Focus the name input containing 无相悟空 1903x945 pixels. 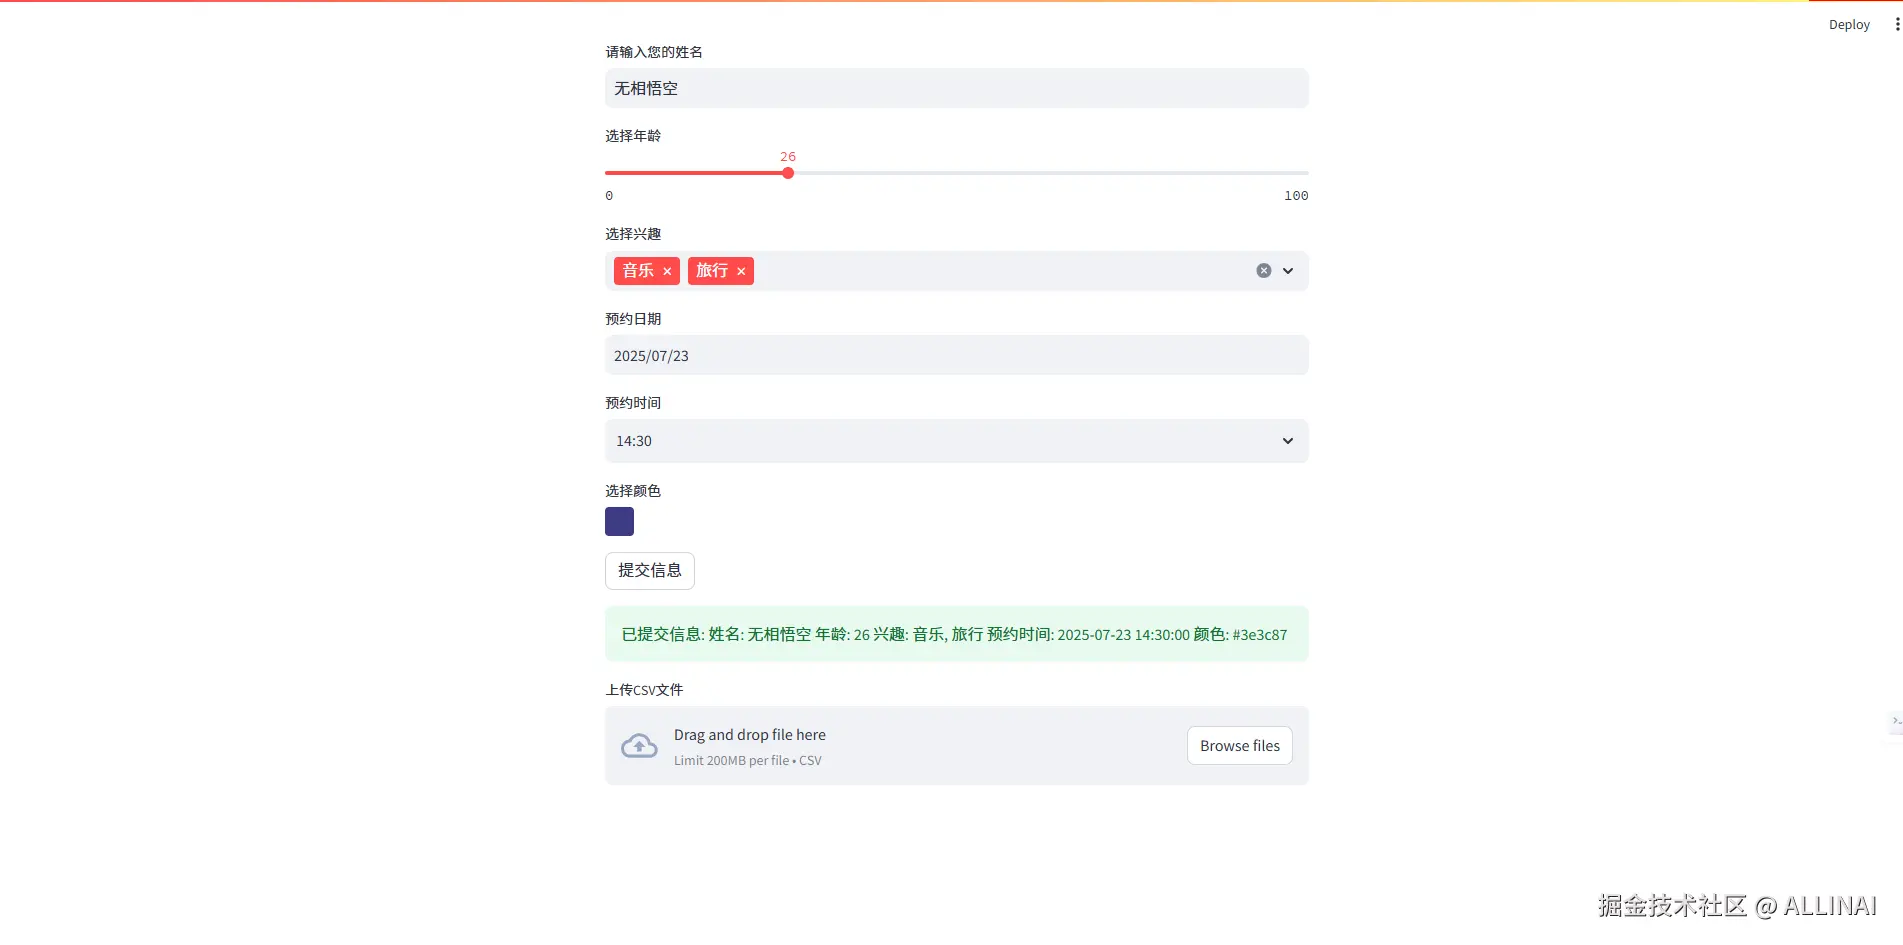point(956,88)
